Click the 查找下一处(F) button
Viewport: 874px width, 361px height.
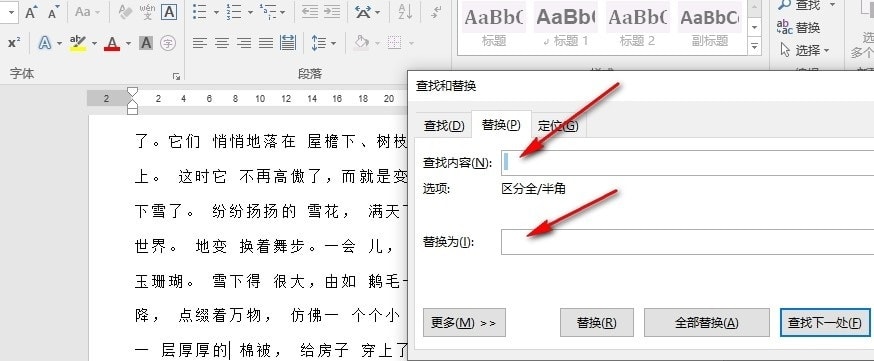pos(825,323)
